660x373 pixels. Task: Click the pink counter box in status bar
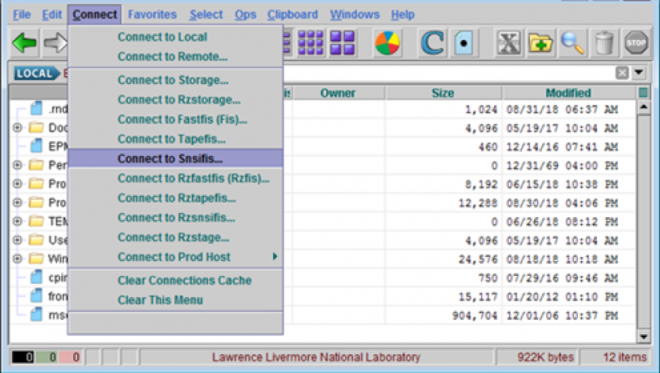70,357
